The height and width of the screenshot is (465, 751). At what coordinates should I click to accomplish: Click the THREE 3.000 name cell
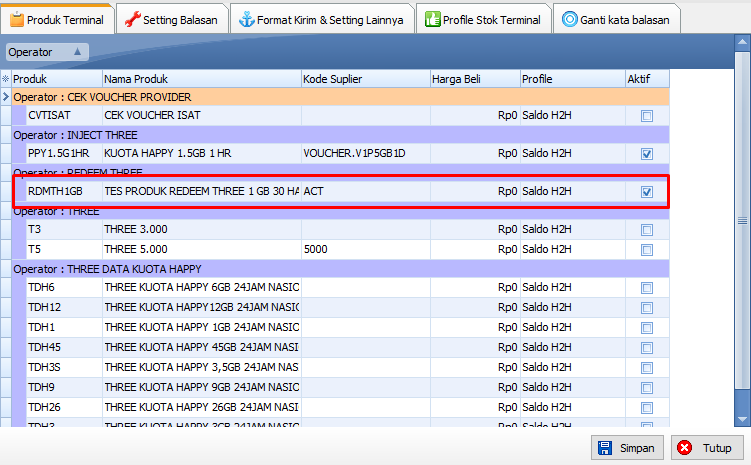(202, 229)
